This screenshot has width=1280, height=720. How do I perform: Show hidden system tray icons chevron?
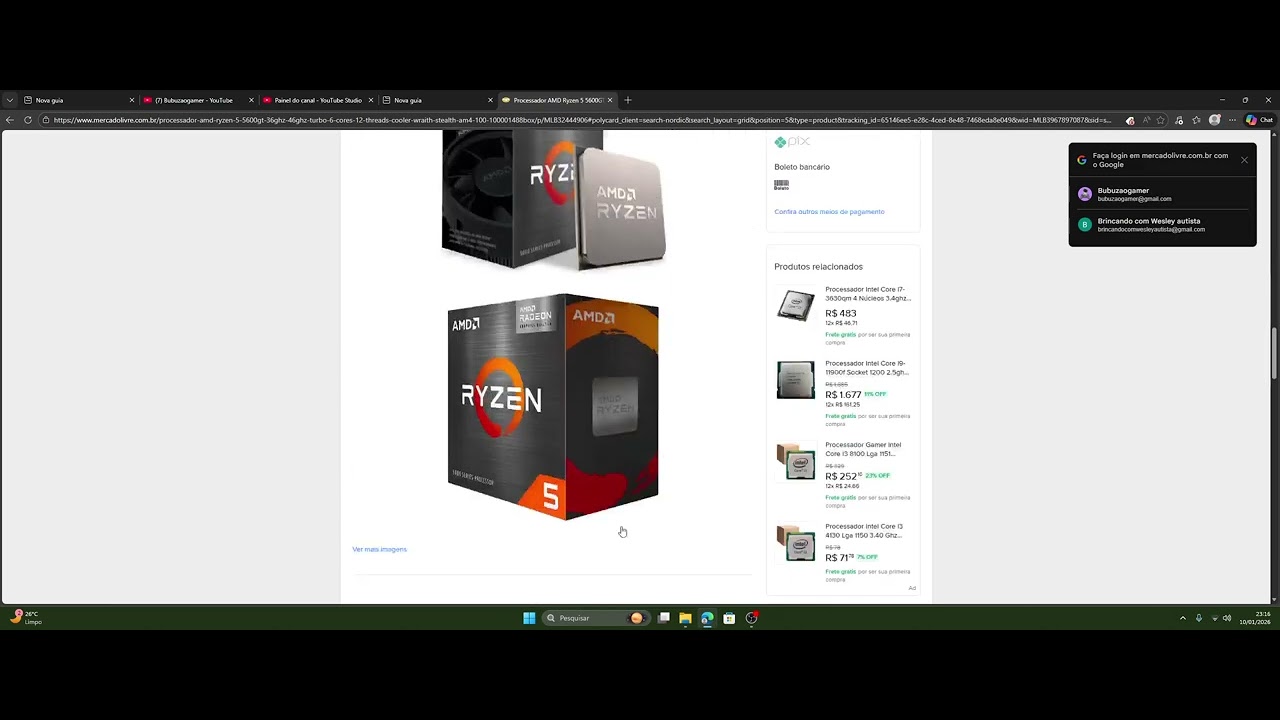coord(1183,618)
